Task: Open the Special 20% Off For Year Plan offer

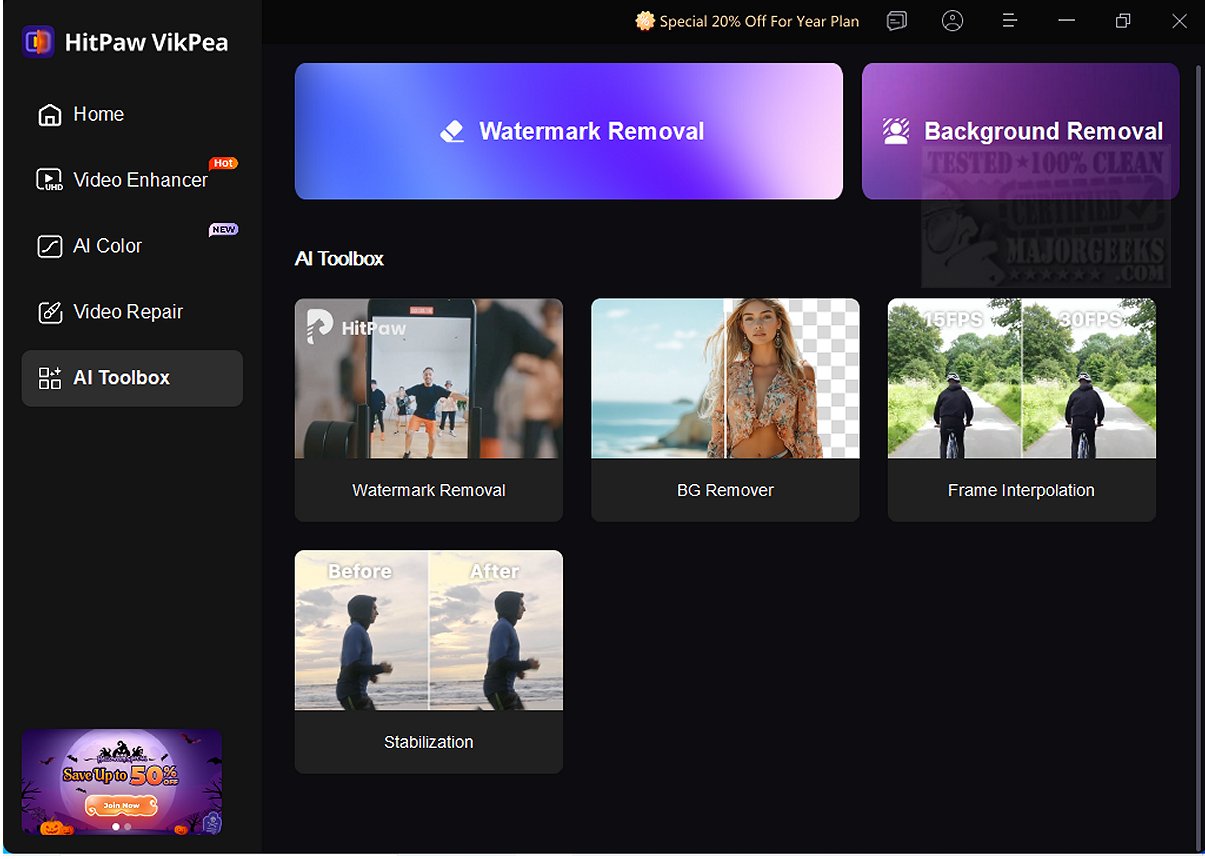Action: pos(747,21)
